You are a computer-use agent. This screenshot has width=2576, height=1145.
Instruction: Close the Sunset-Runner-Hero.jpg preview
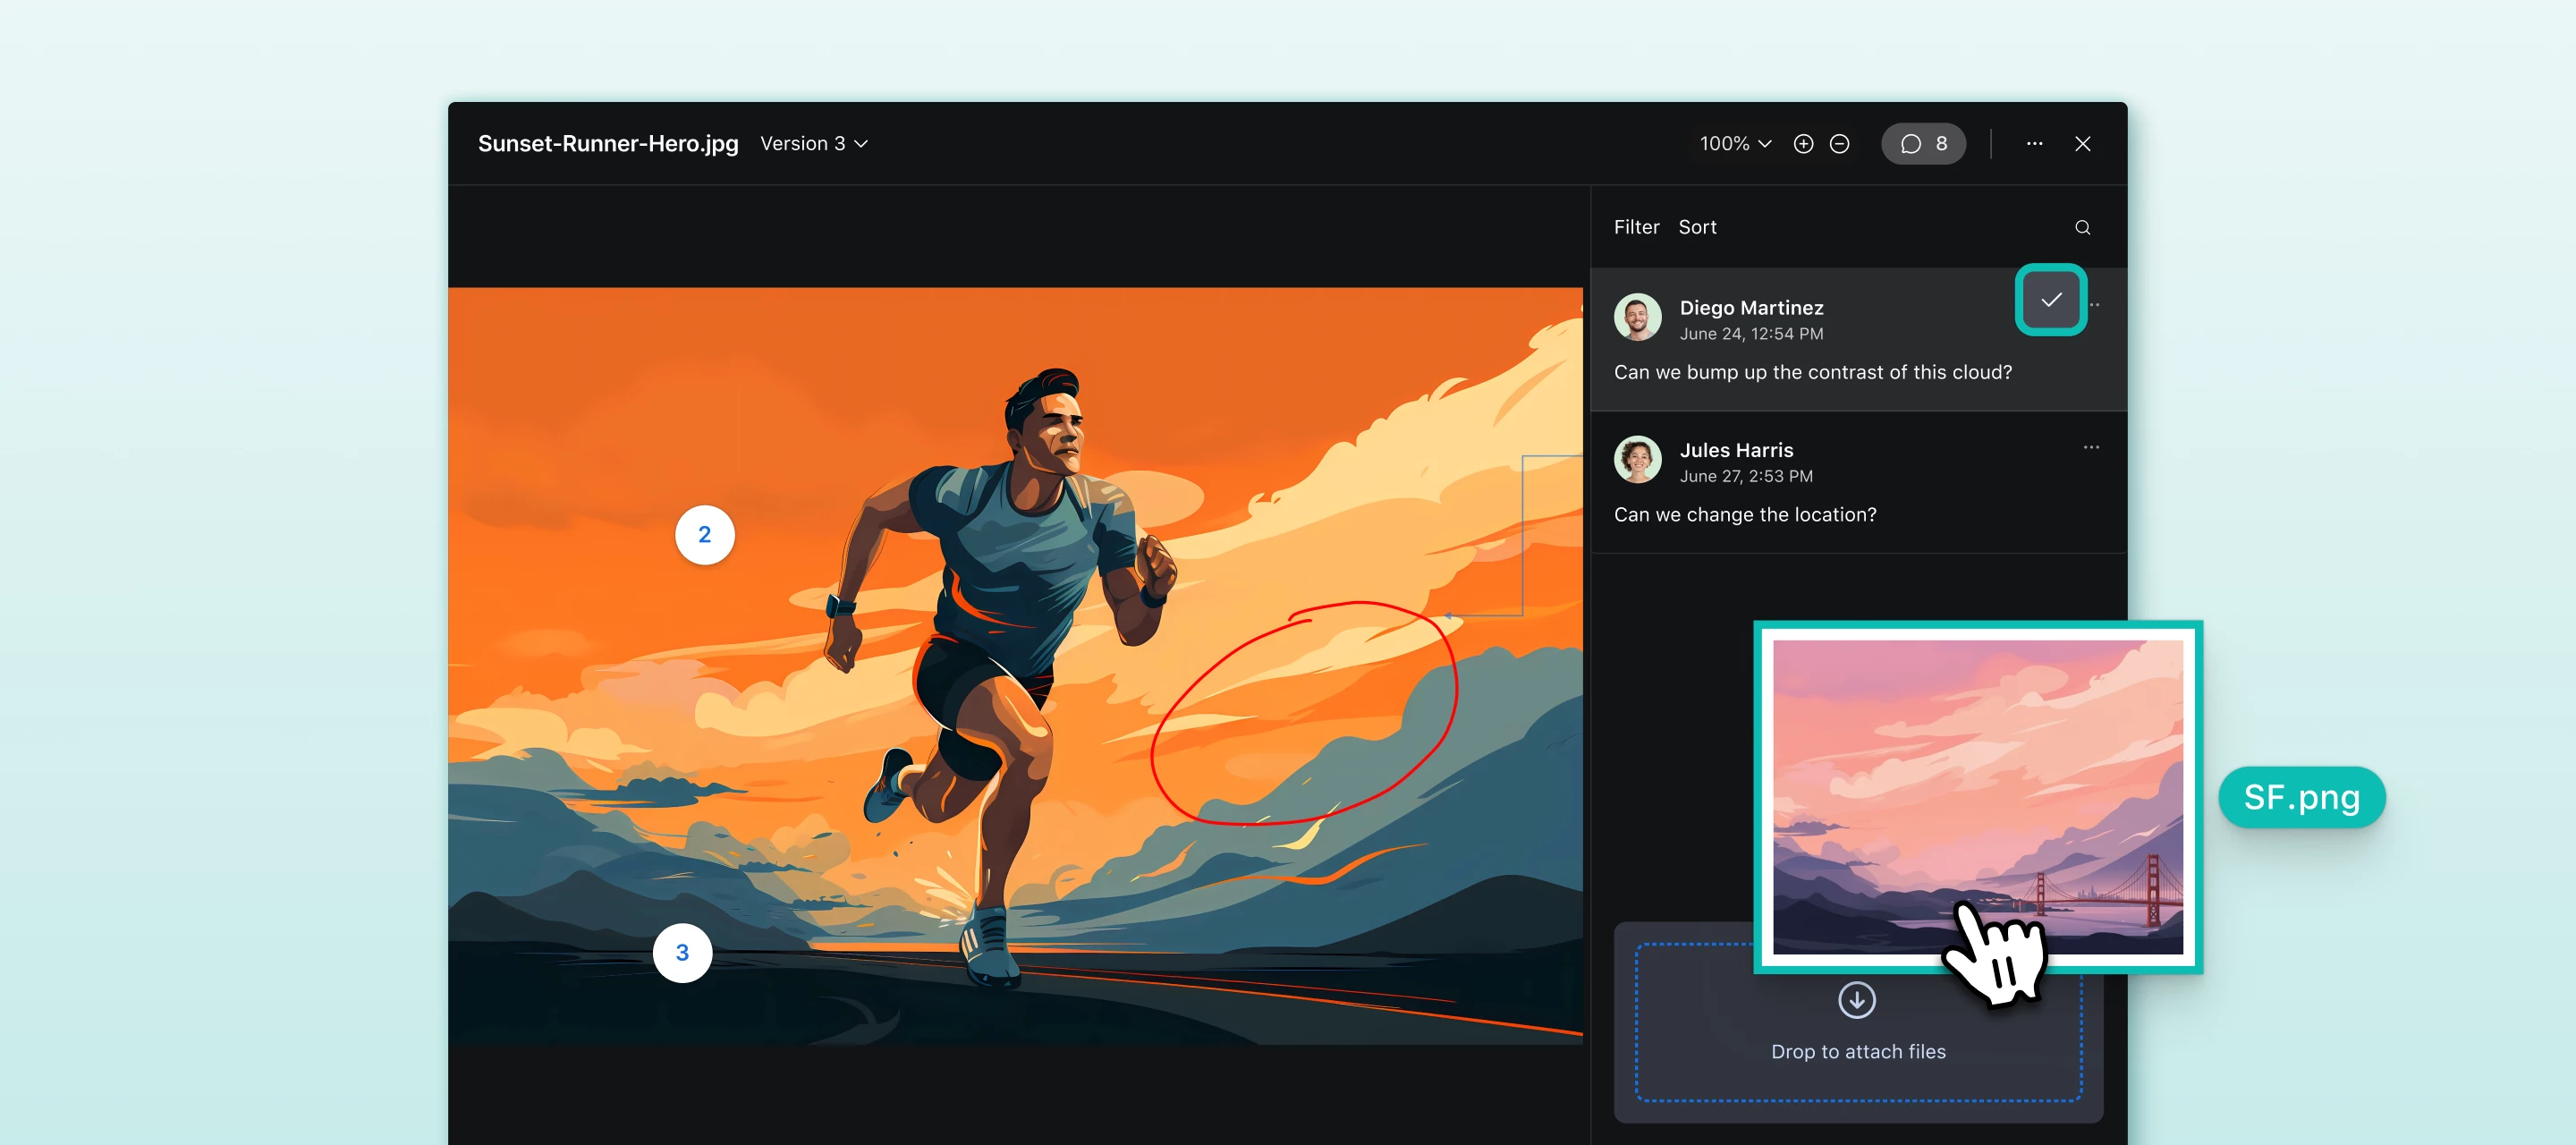2083,144
